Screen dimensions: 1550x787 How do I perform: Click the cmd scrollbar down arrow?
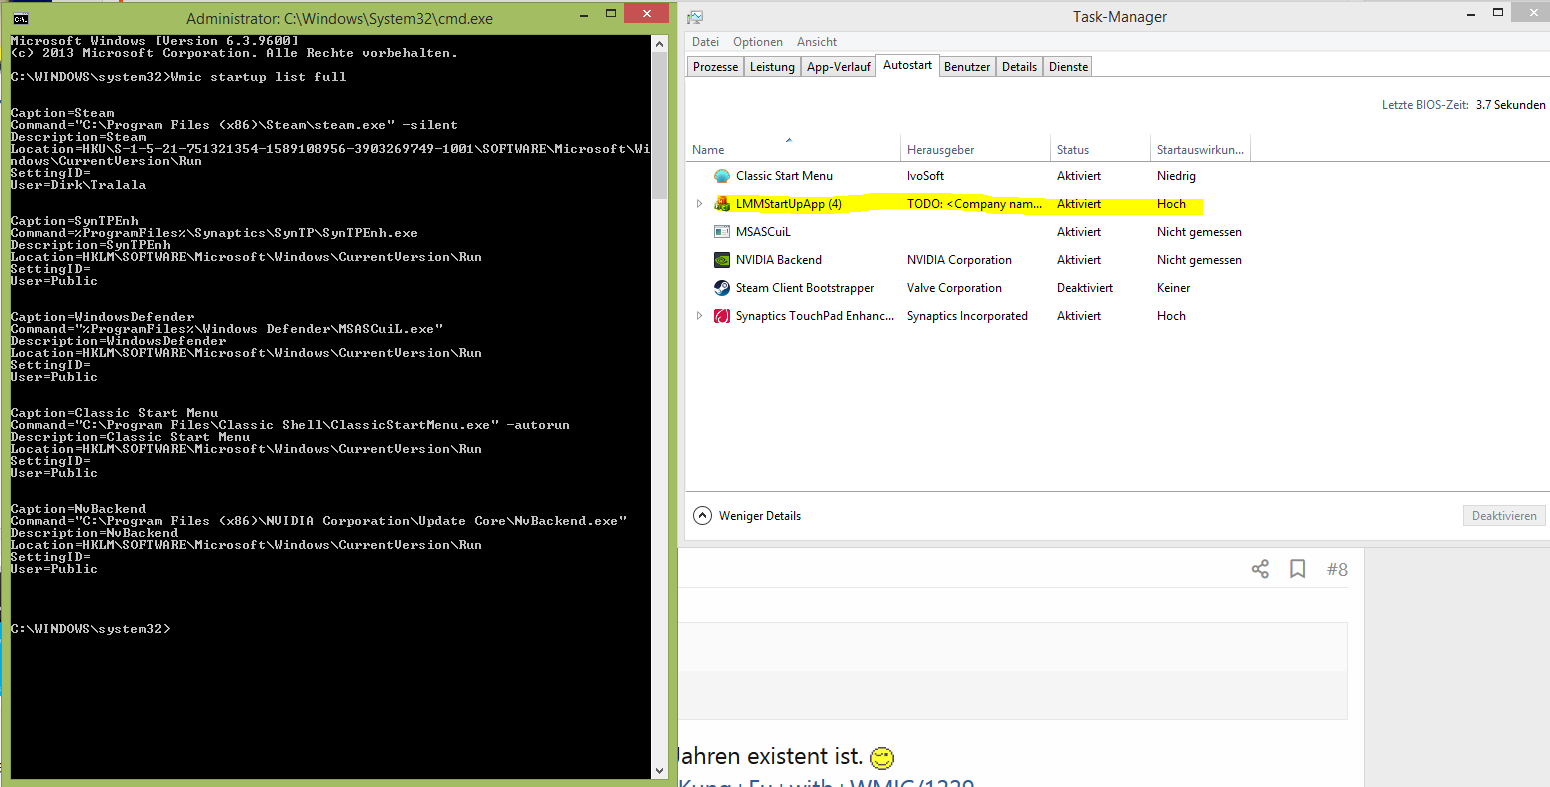659,771
